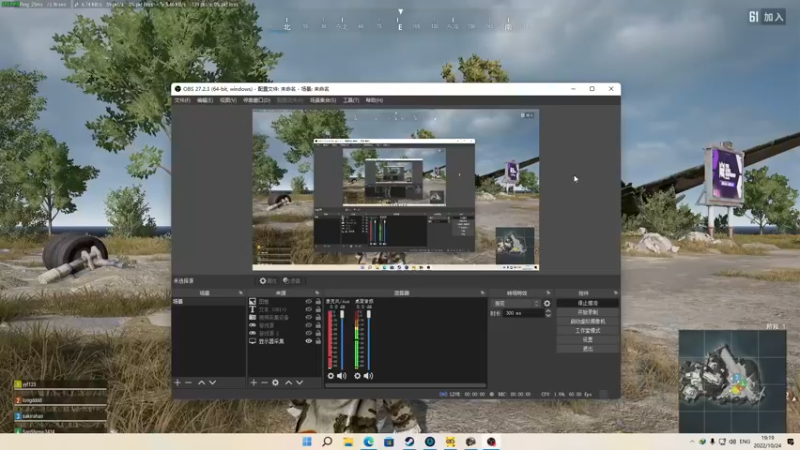Open Microsoft Edge from the taskbar
The width and height of the screenshot is (800, 450).
368,441
